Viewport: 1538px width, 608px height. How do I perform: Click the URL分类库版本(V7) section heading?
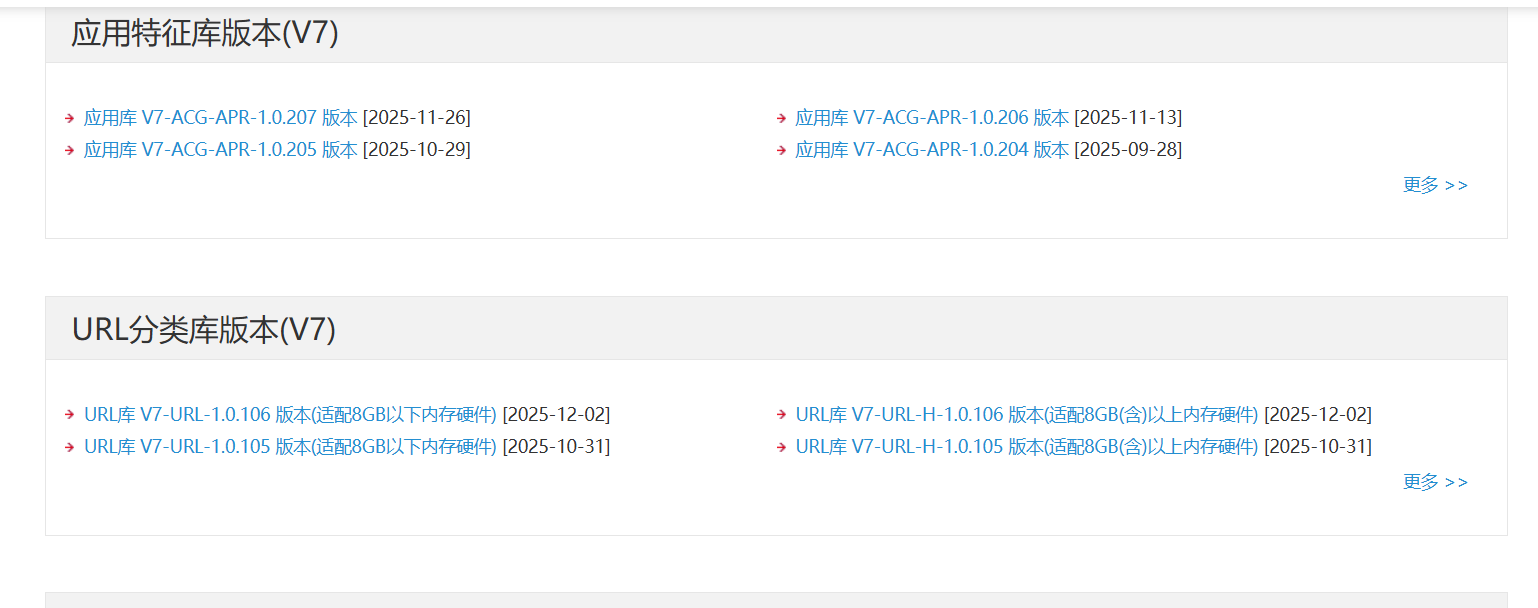pos(204,330)
